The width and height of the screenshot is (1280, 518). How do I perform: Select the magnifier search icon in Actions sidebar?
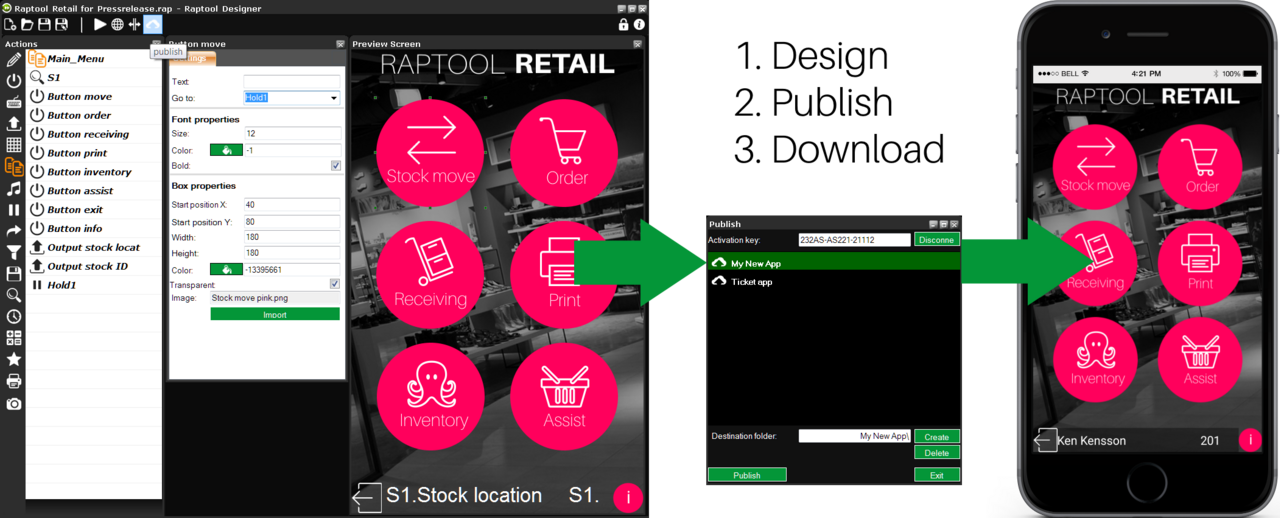tap(14, 295)
